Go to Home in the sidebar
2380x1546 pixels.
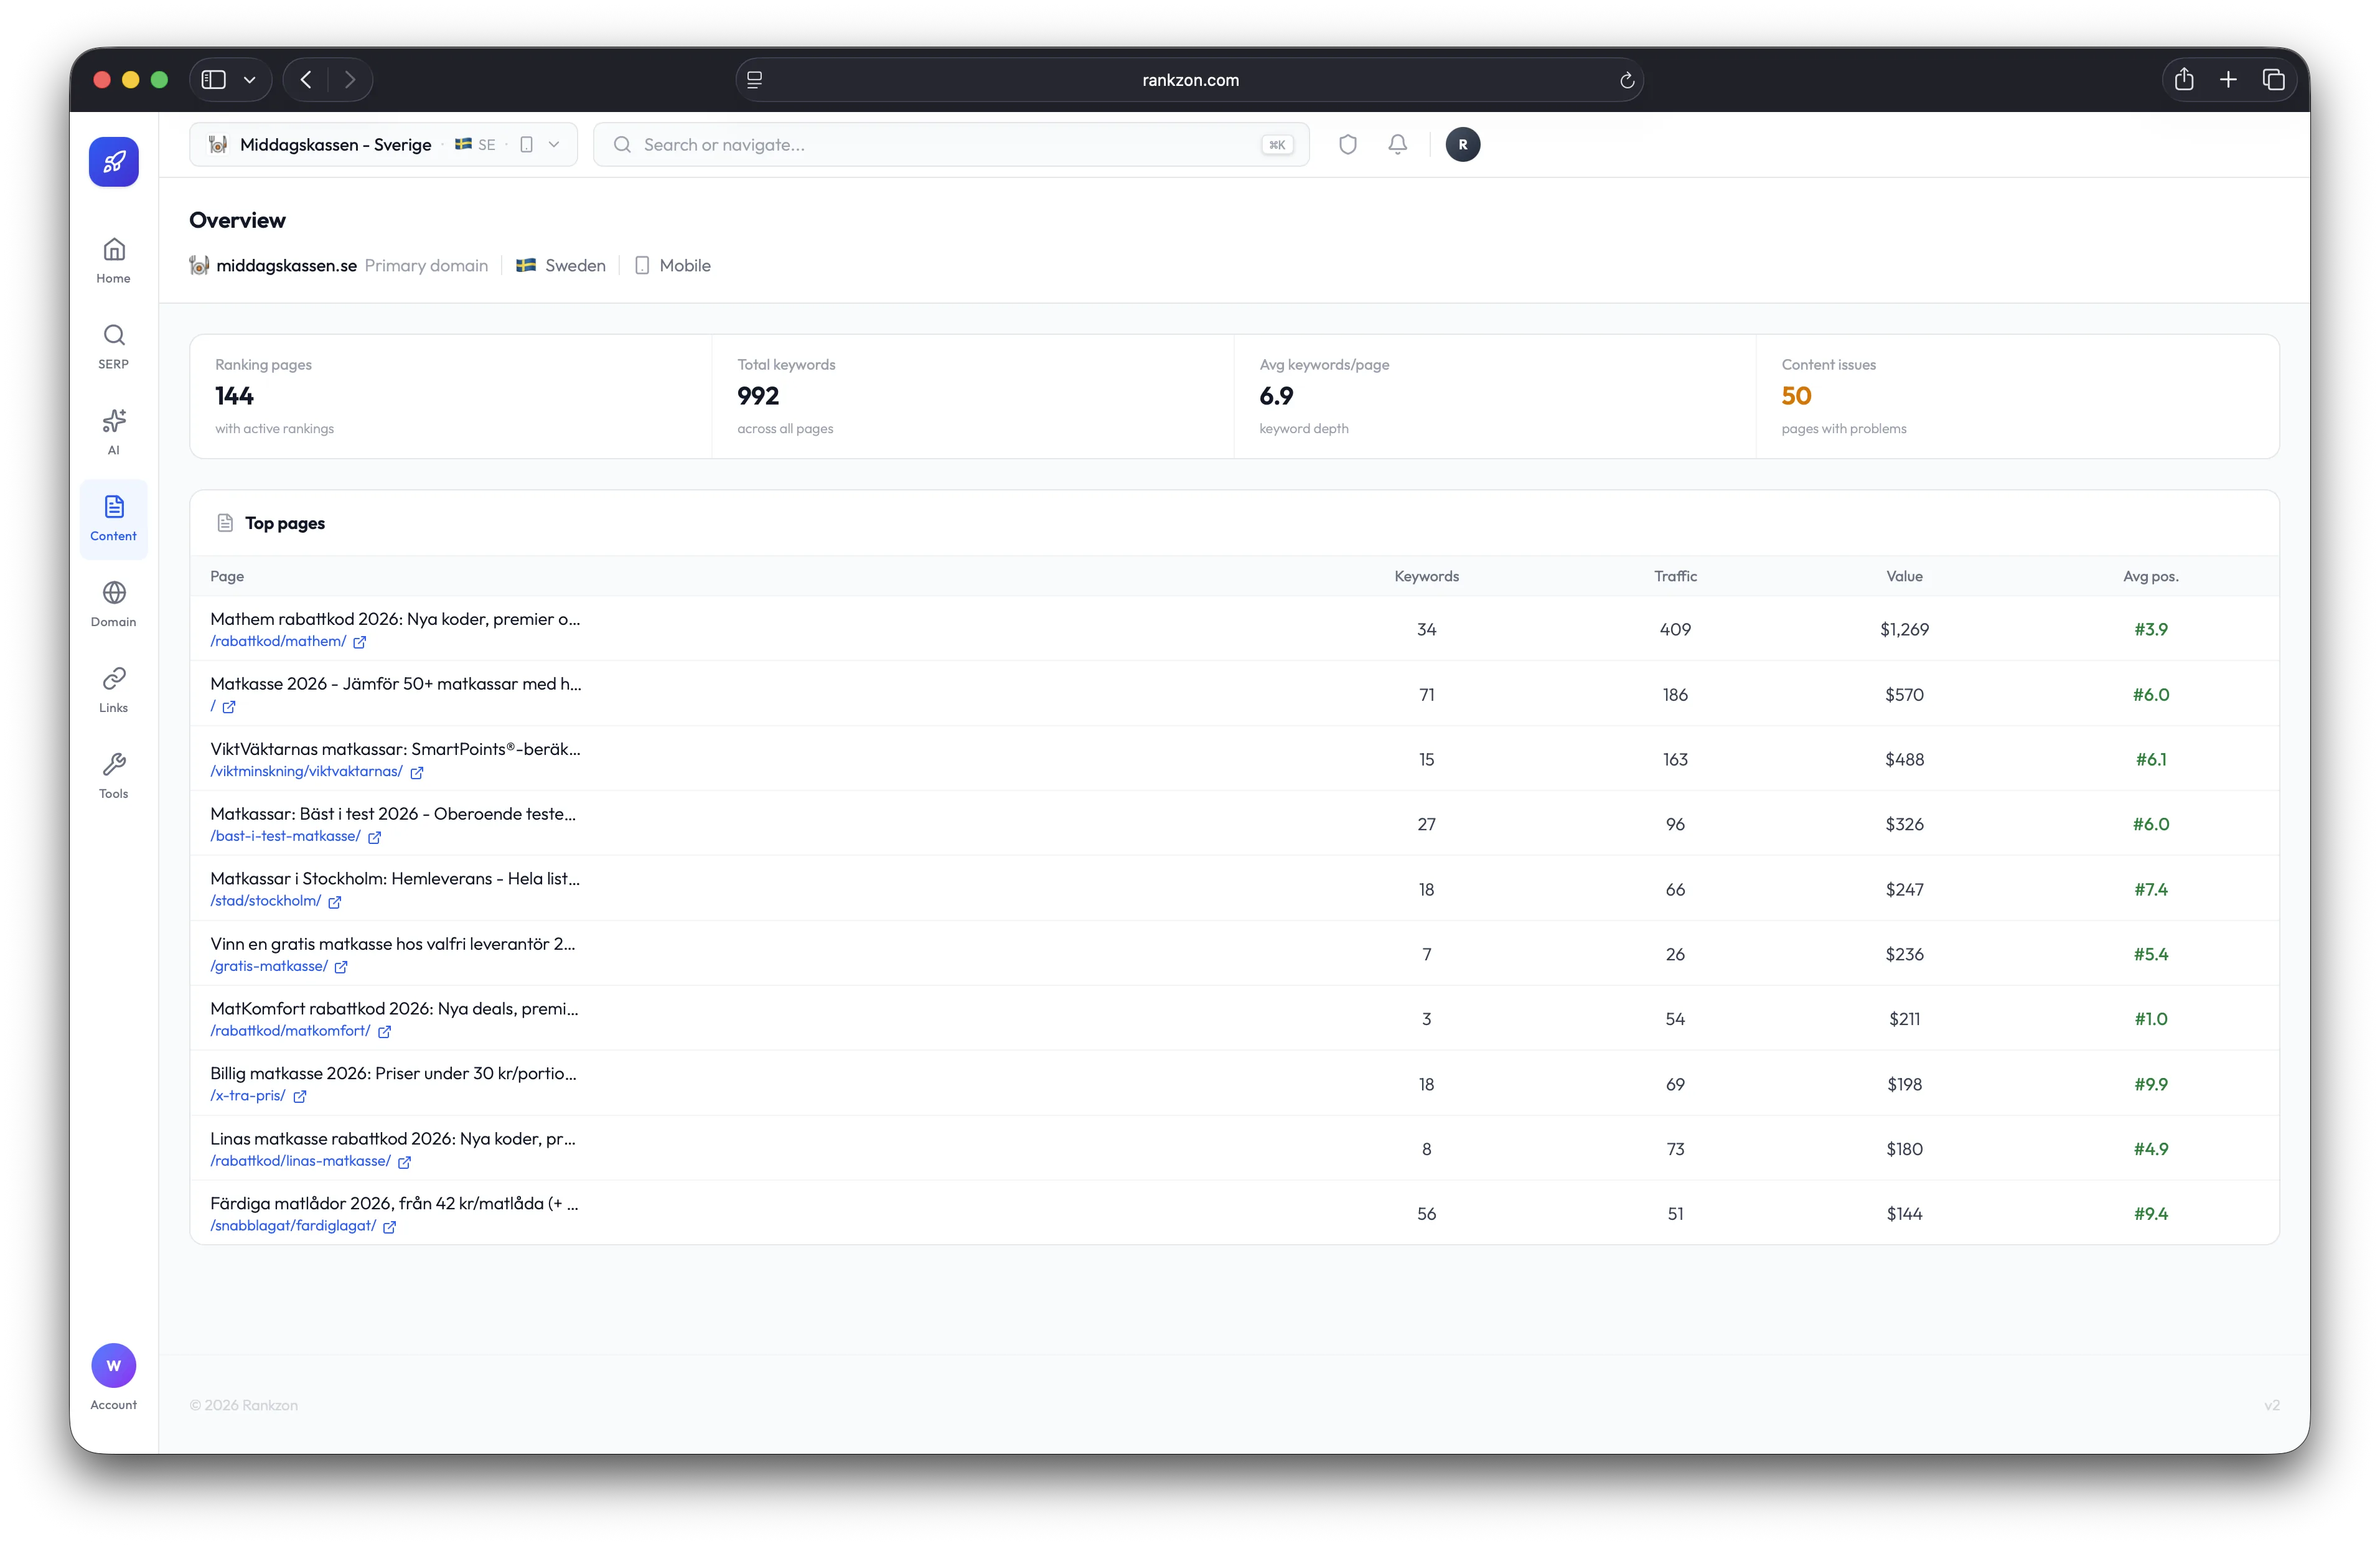tap(114, 261)
